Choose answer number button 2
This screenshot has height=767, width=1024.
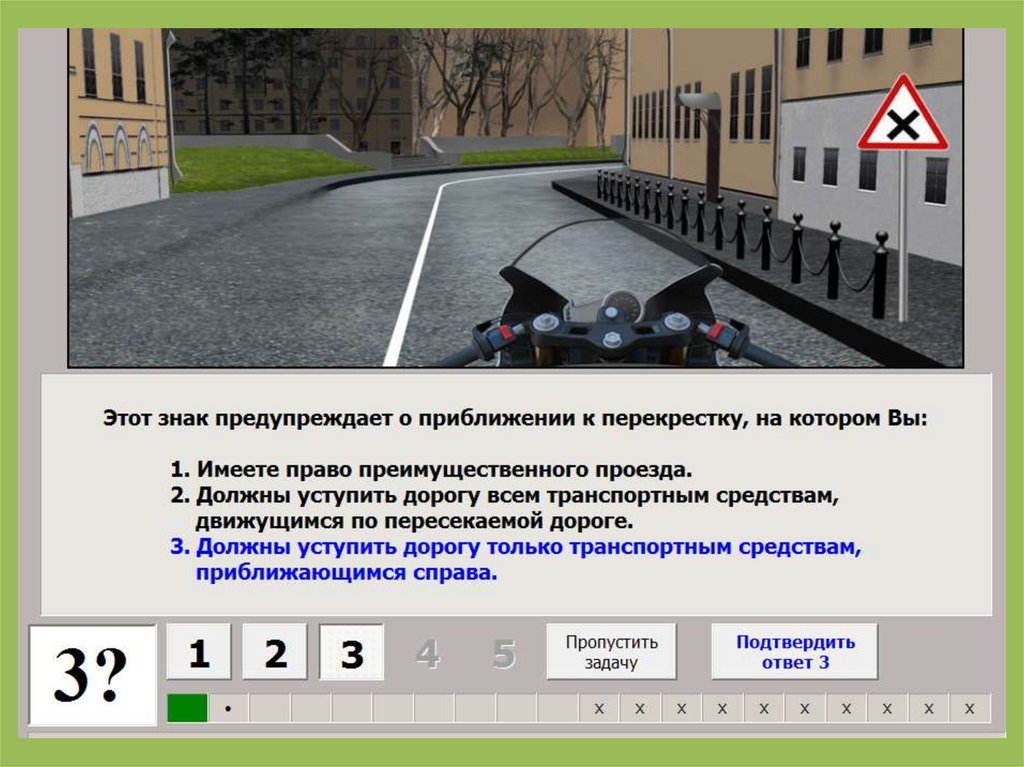[275, 653]
